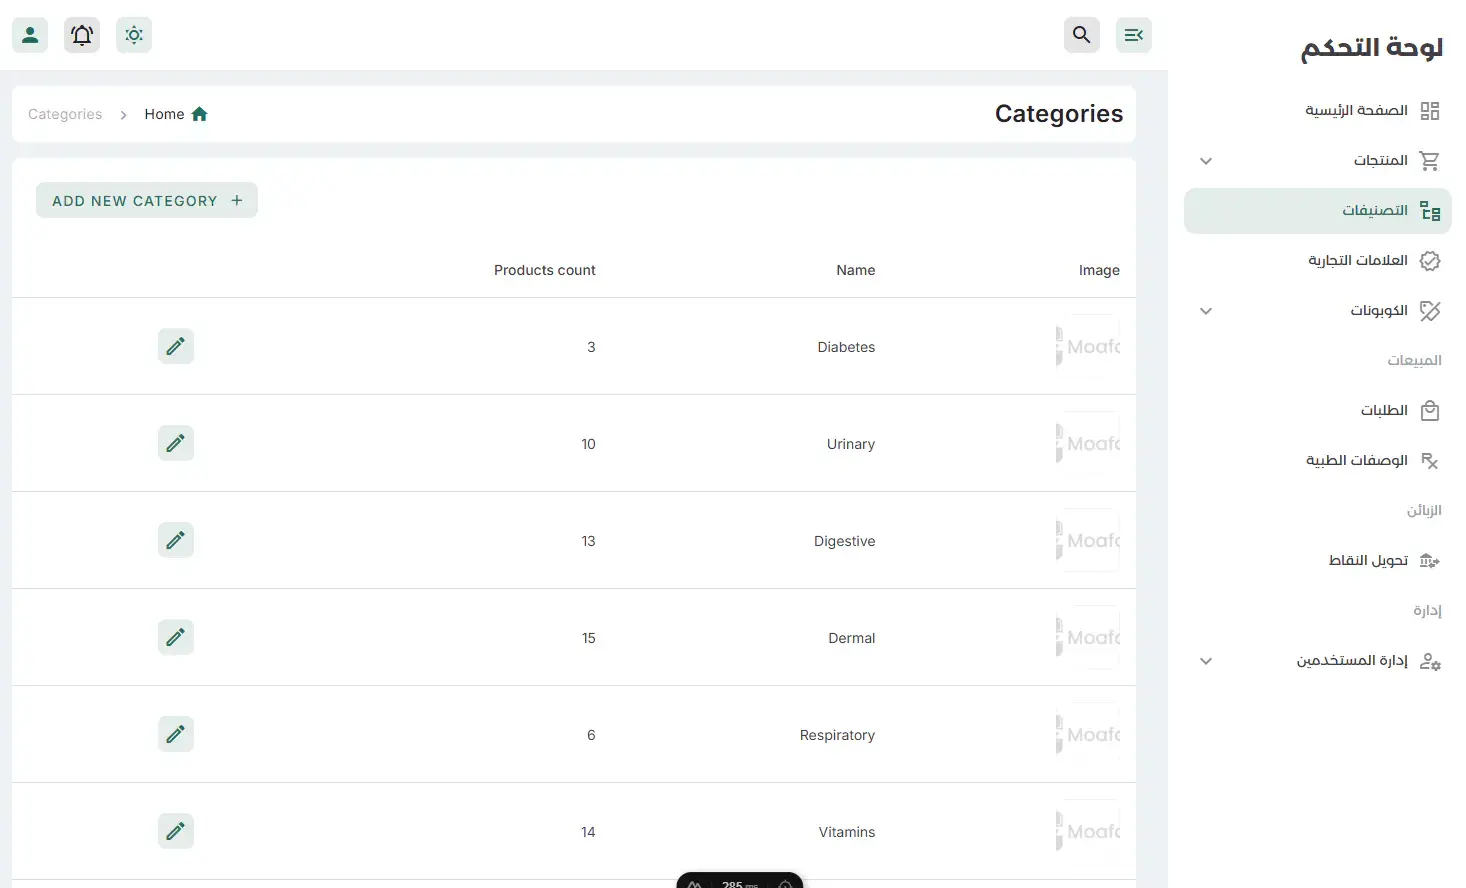1466x888 pixels.
Task: Click the Dermal category image thumbnail
Action: click(x=1088, y=637)
